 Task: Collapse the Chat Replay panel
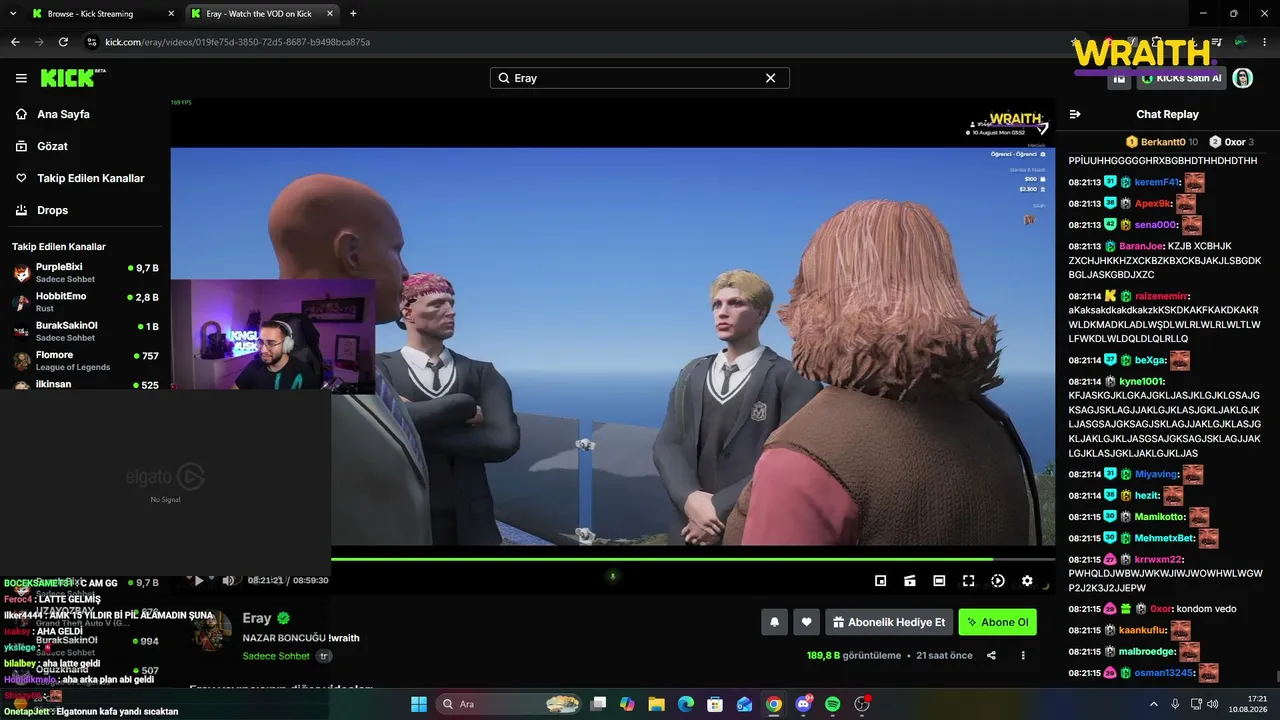click(x=1075, y=114)
